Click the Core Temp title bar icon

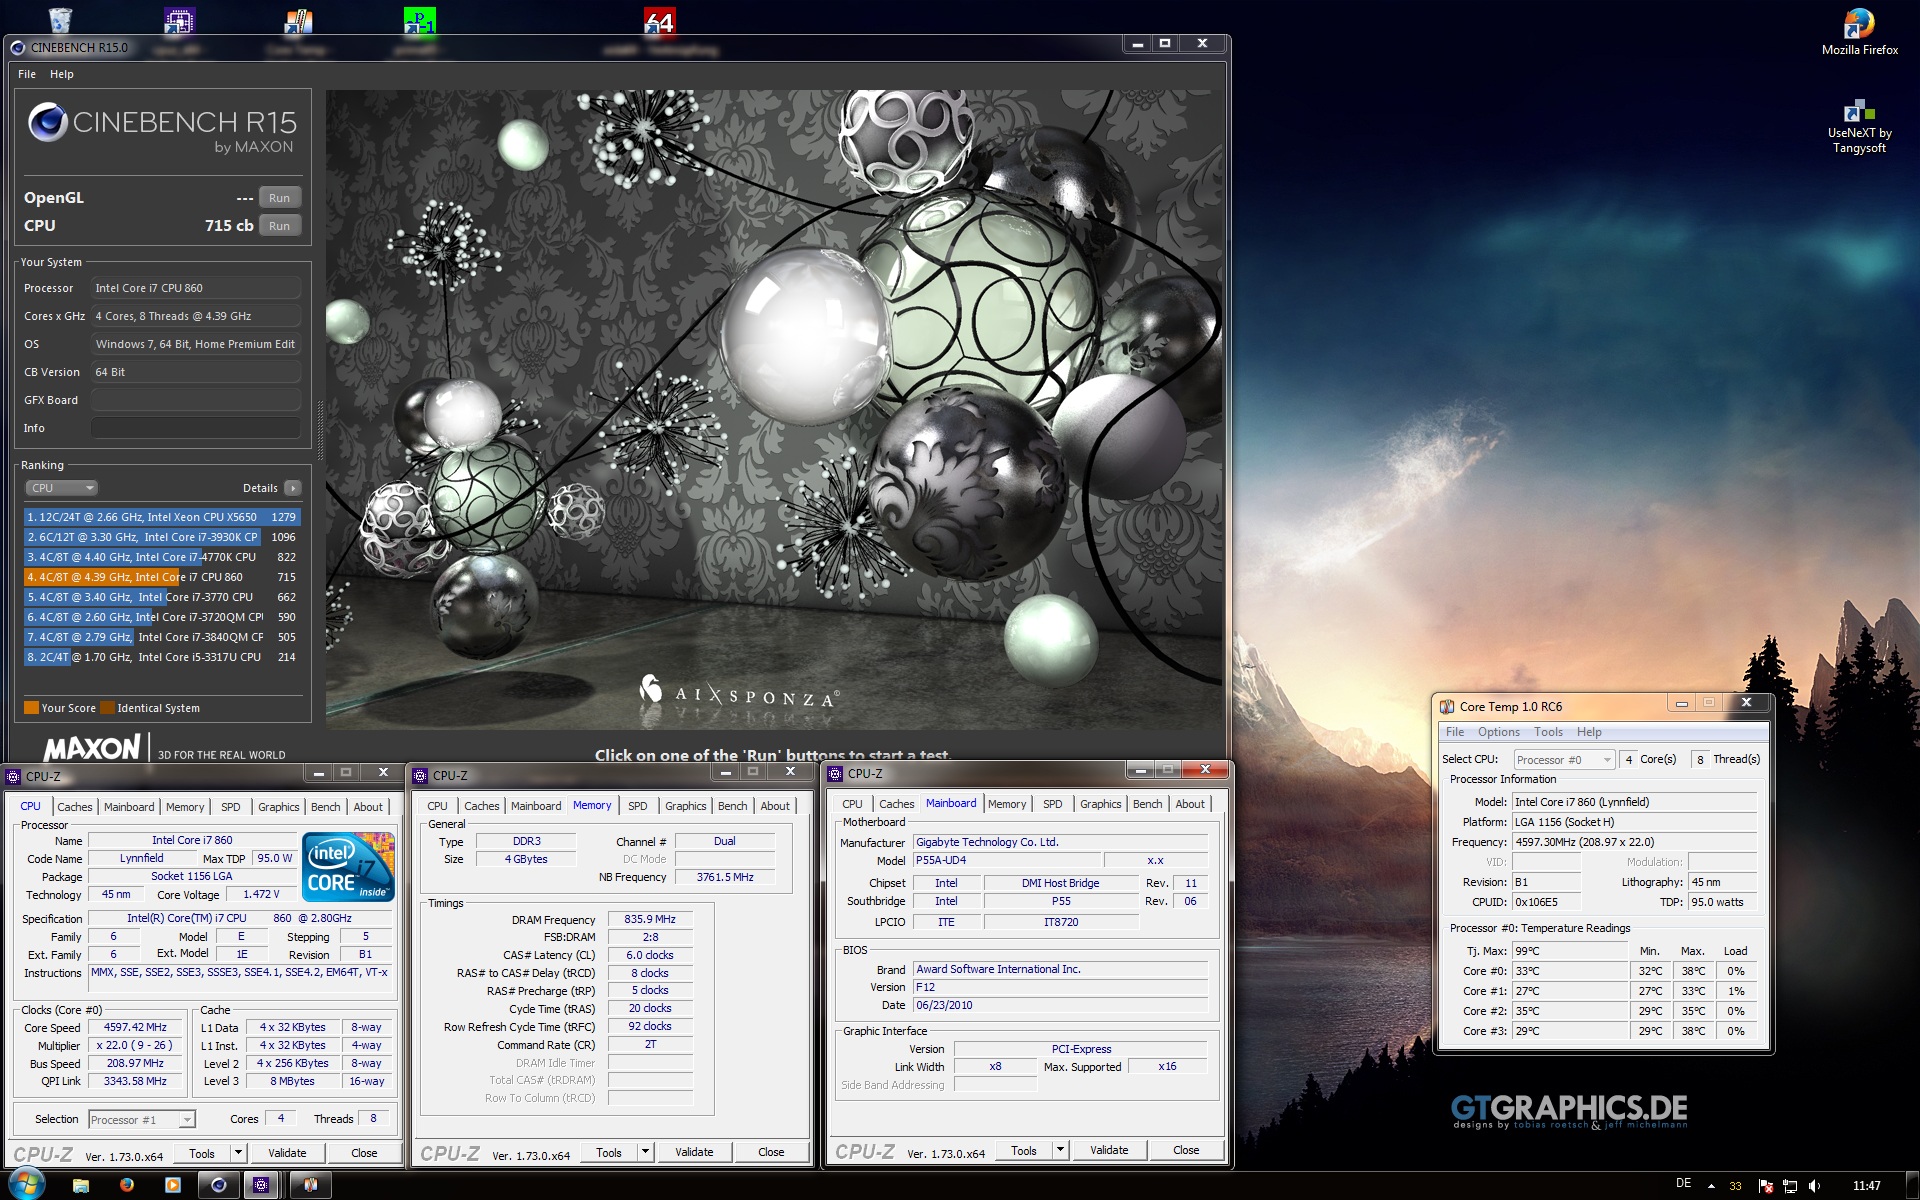coord(1447,706)
